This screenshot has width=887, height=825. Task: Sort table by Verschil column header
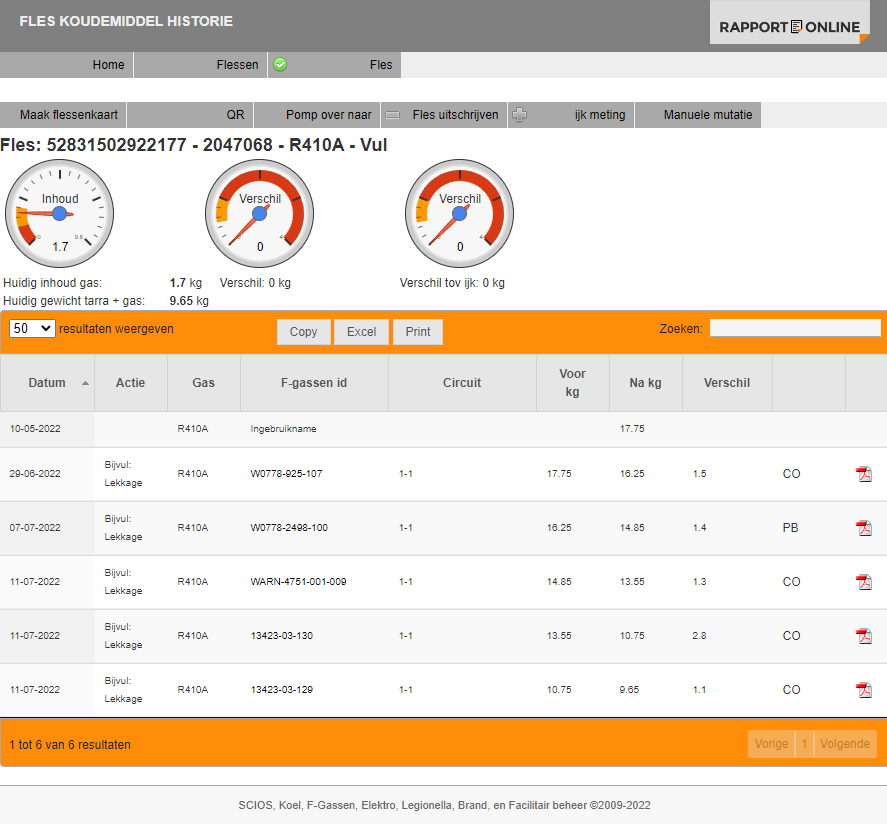tap(726, 383)
